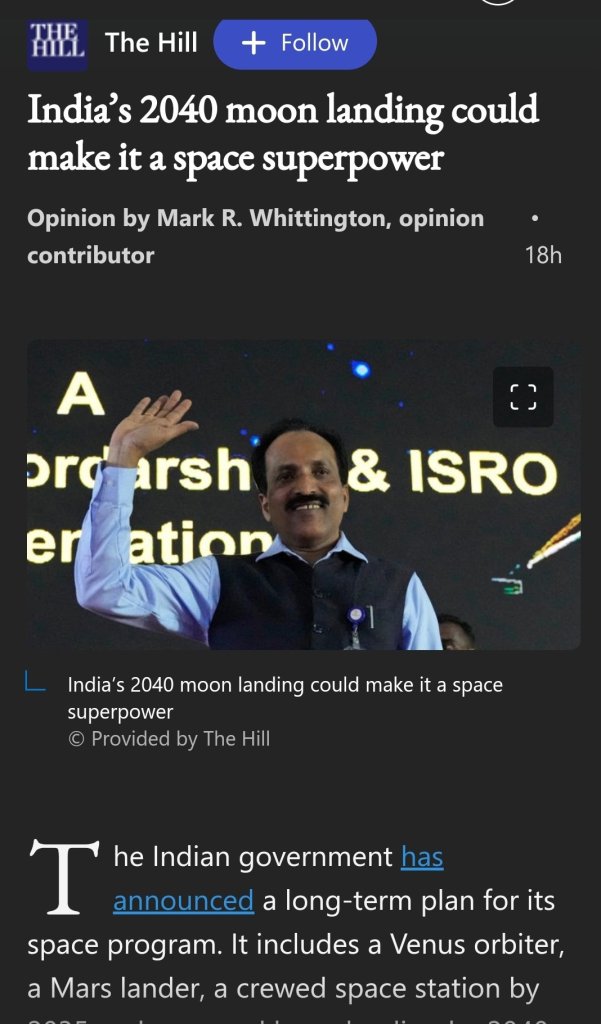Viewport: 601px width, 1024px height.
Task: Tap the circular icon at top edge
Action: coord(499,2)
